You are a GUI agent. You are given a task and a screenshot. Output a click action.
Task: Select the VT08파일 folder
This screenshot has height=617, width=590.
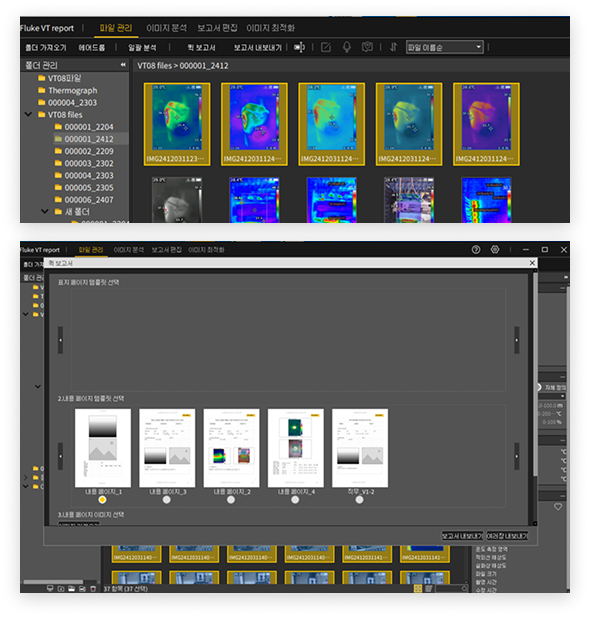pos(60,78)
